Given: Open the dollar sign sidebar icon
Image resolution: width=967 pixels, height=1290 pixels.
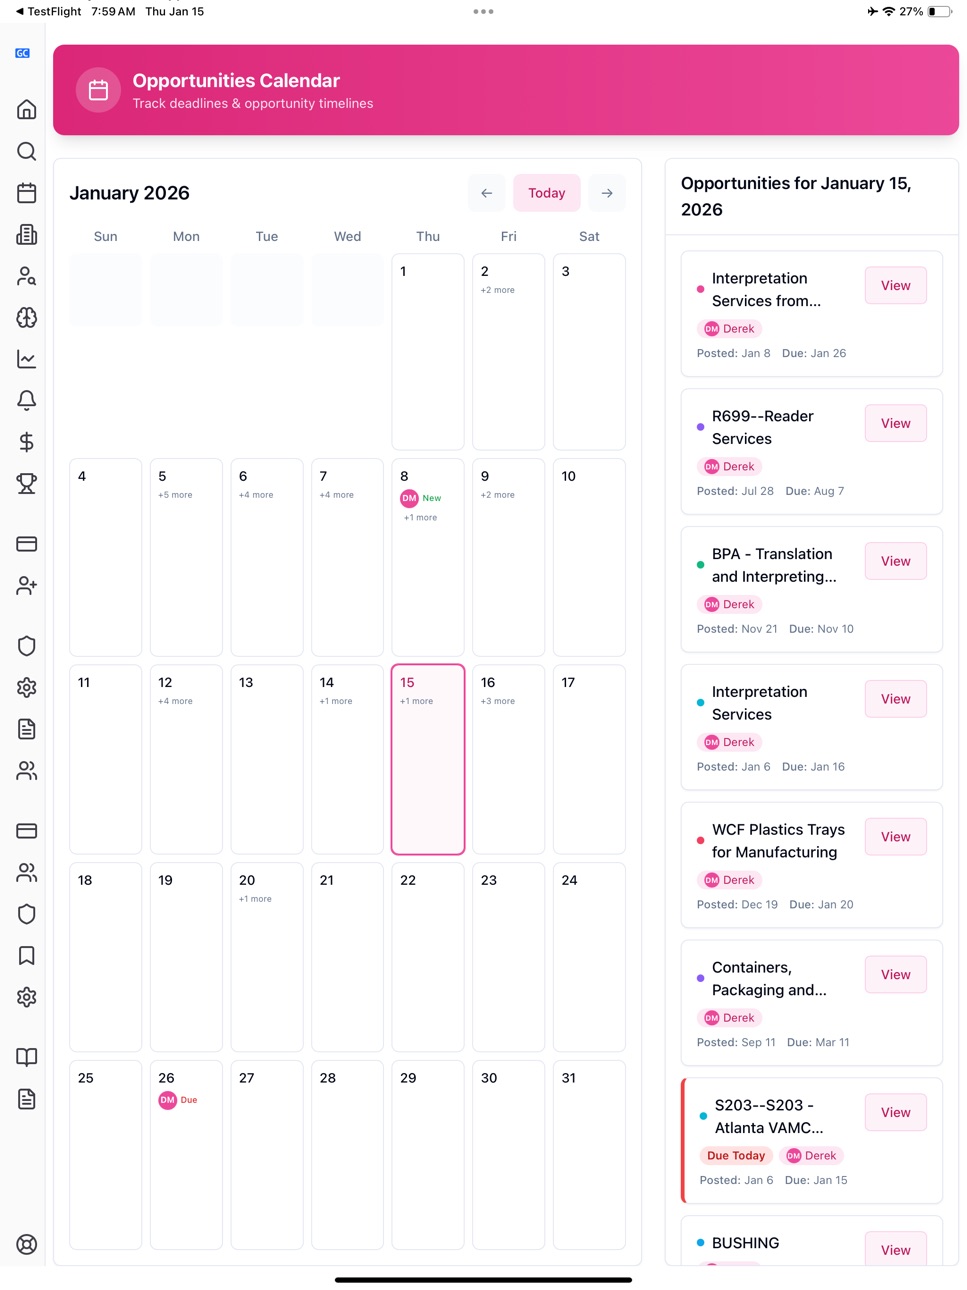Looking at the screenshot, I should tap(27, 442).
